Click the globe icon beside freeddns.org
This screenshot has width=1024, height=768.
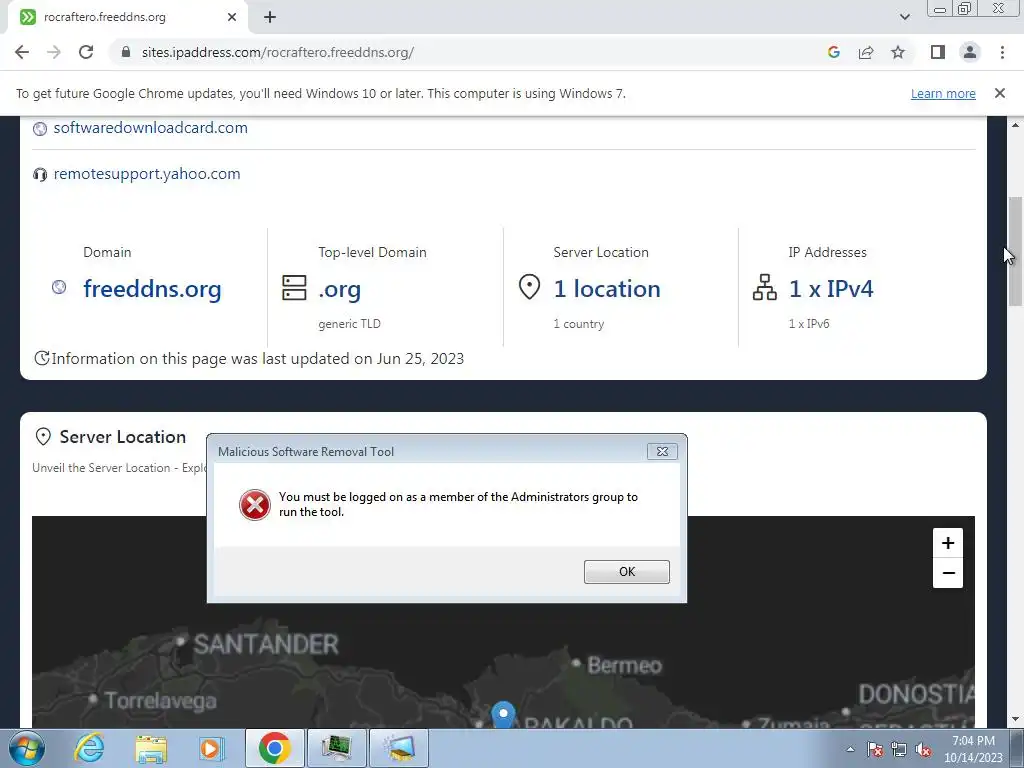tap(59, 287)
